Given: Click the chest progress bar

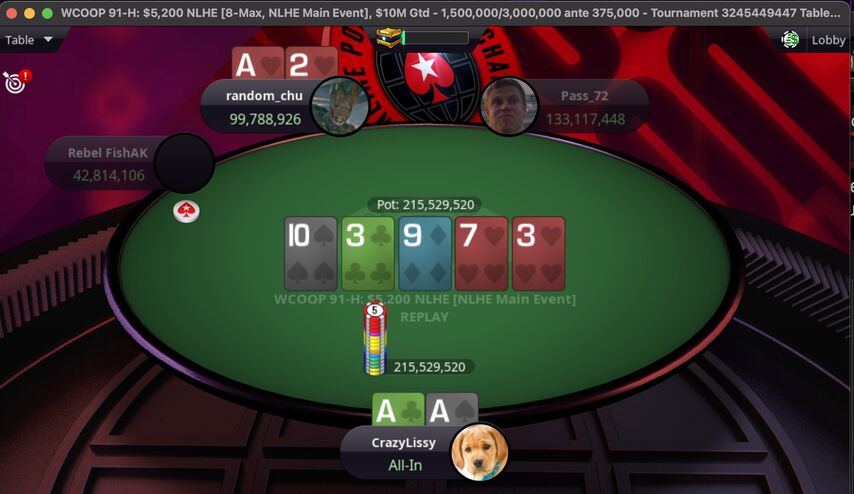Looking at the screenshot, I should [435, 38].
